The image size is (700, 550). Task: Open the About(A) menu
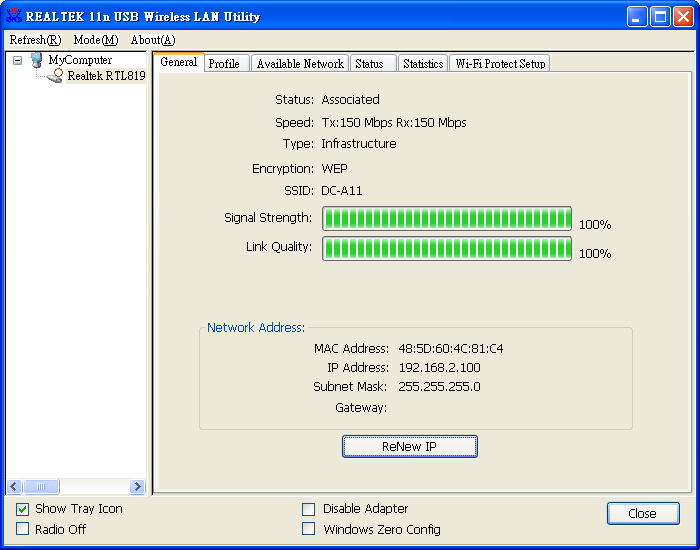(x=153, y=40)
